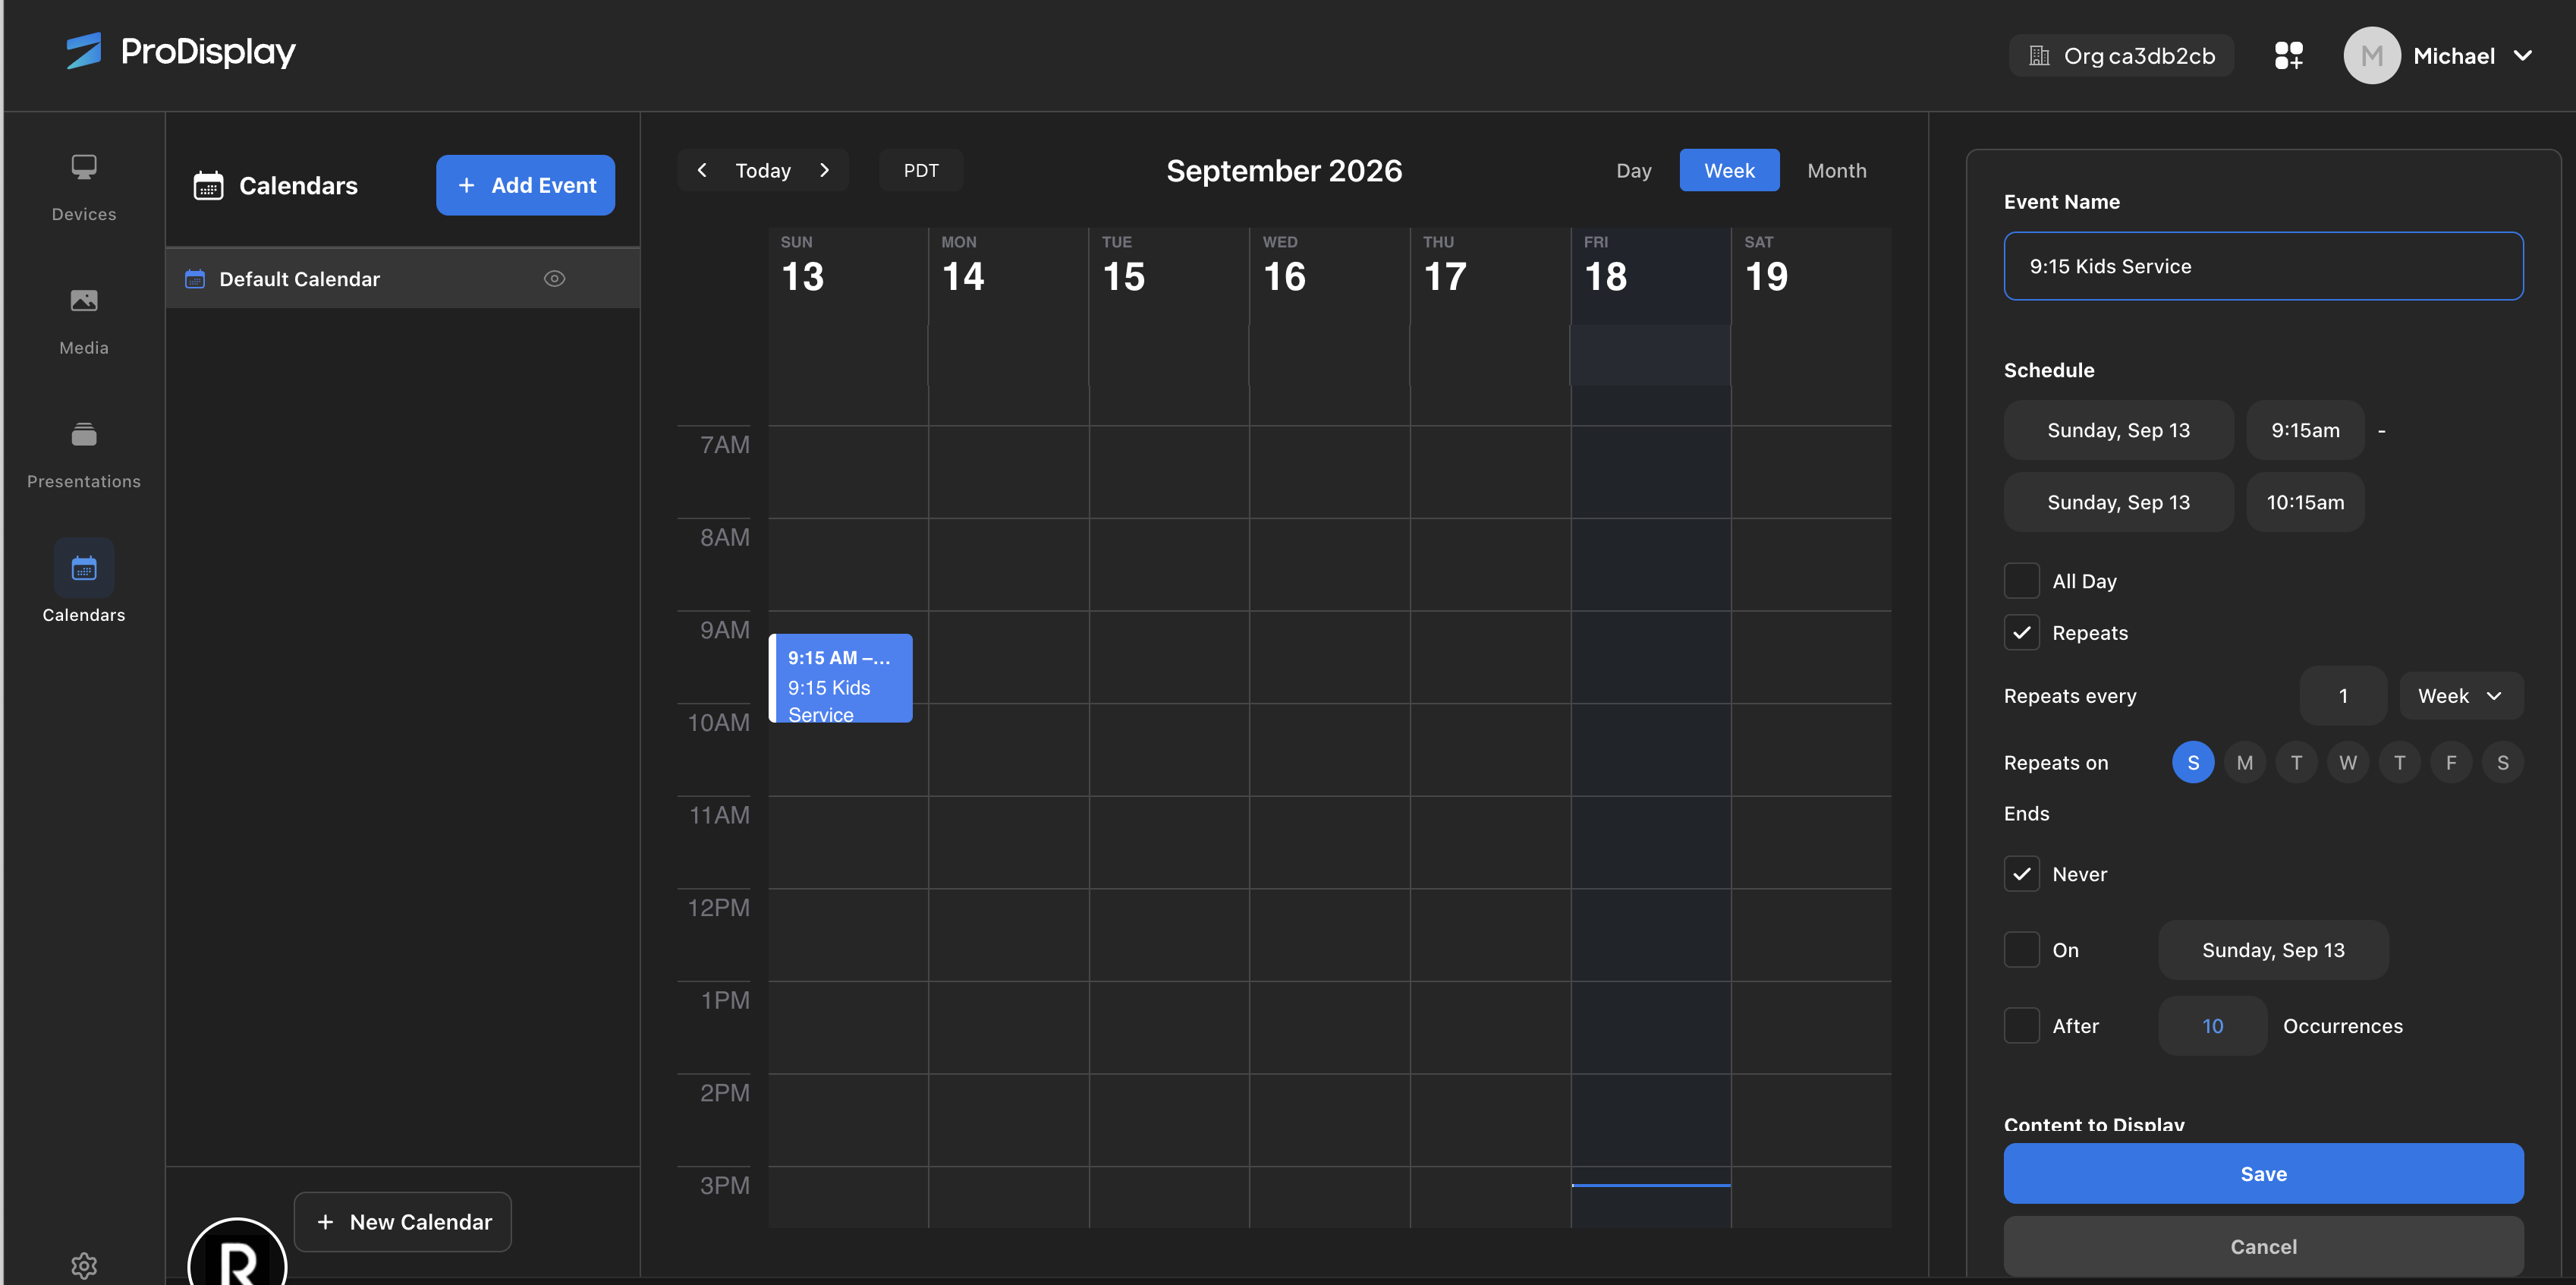Screen dimensions: 2576x1285
Task: Click the Repeats every count field
Action: (2342, 696)
